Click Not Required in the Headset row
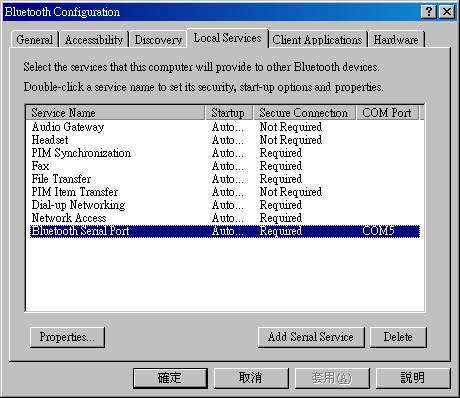Screen dimensions: 460x398 pos(291,140)
